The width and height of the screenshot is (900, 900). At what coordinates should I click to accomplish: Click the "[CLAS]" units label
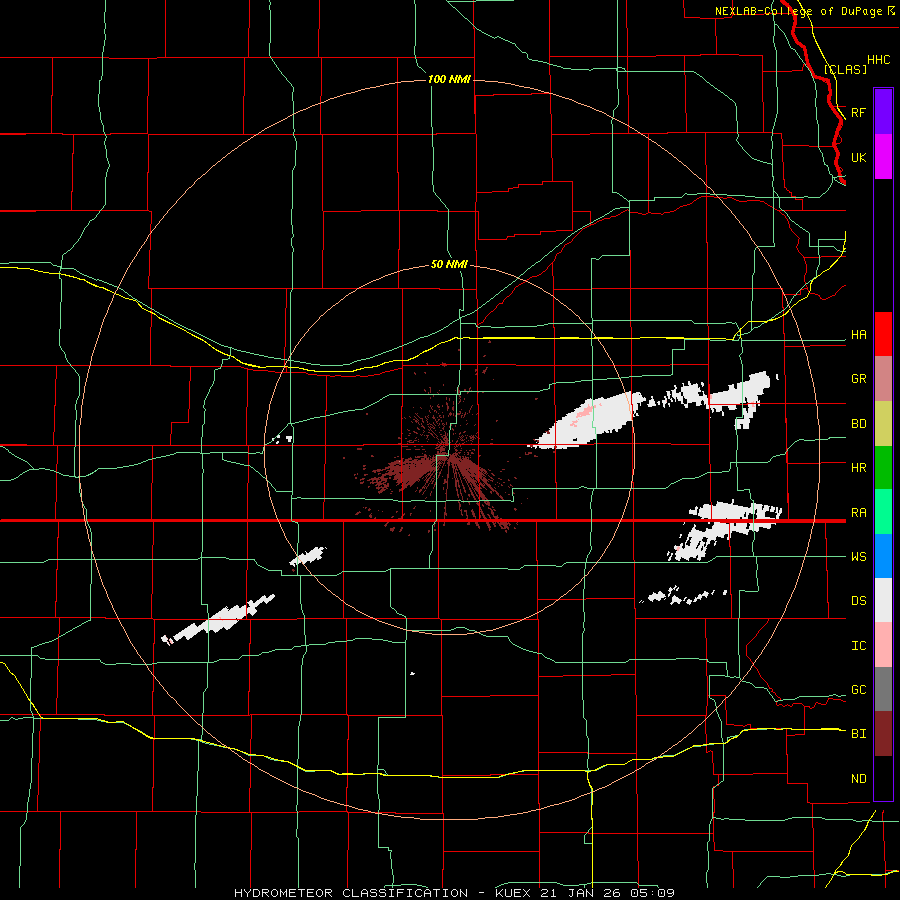(845, 69)
